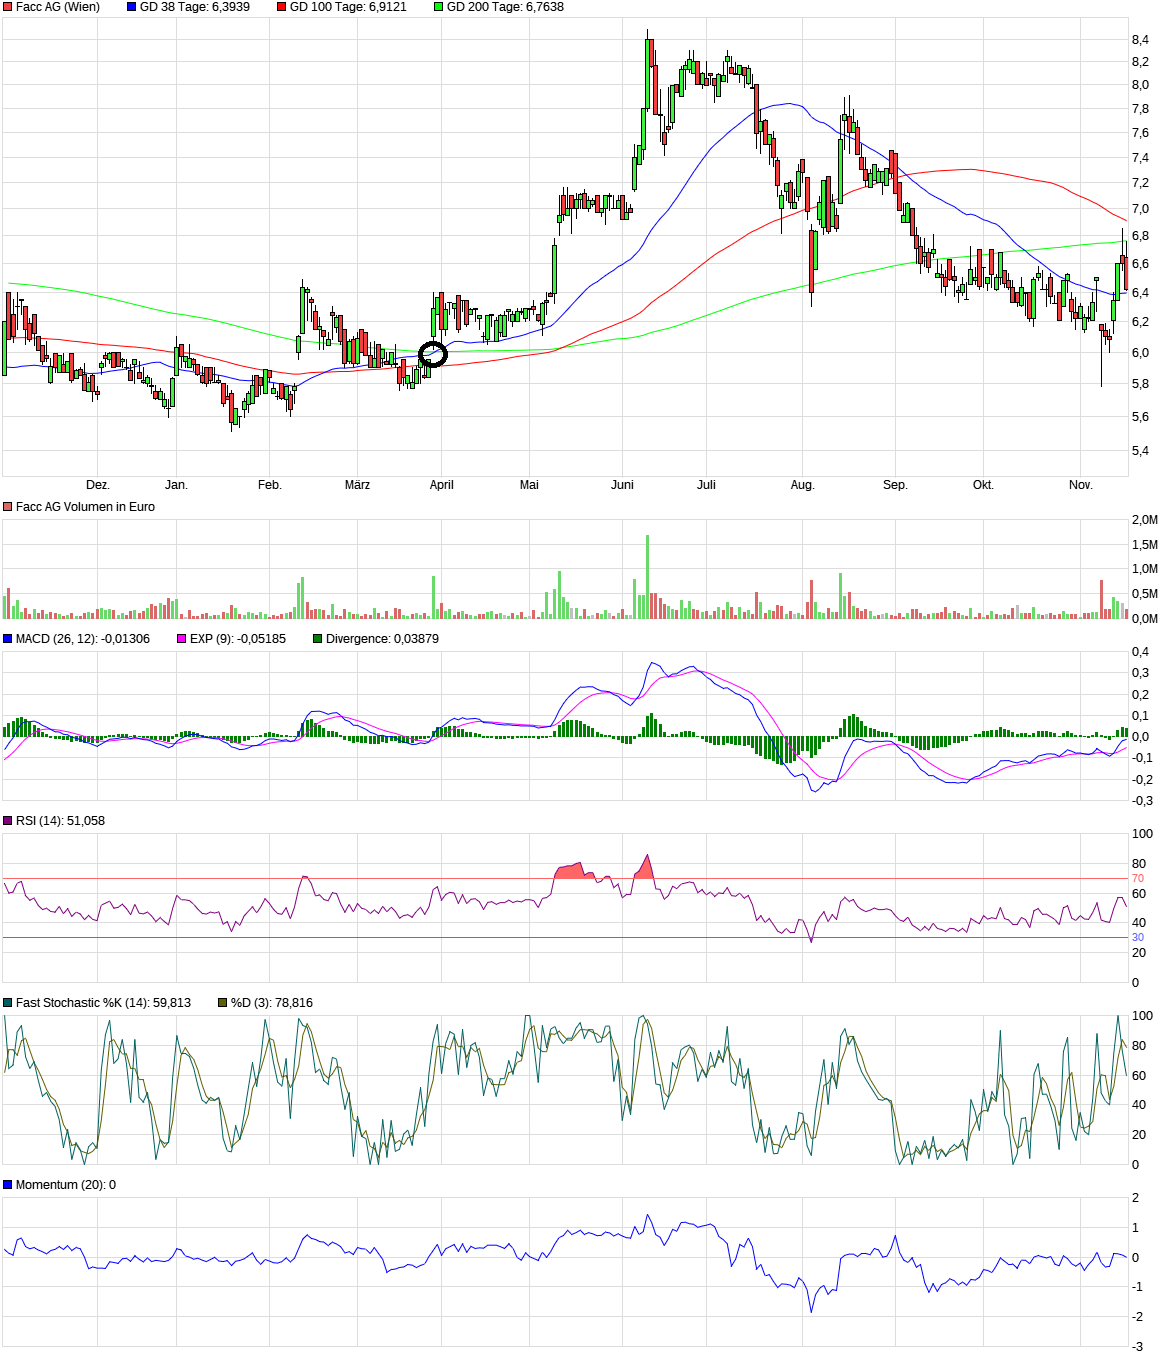Click the Facc AG Volumen in Euro label
The width and height of the screenshot is (1175, 1358).
[85, 507]
